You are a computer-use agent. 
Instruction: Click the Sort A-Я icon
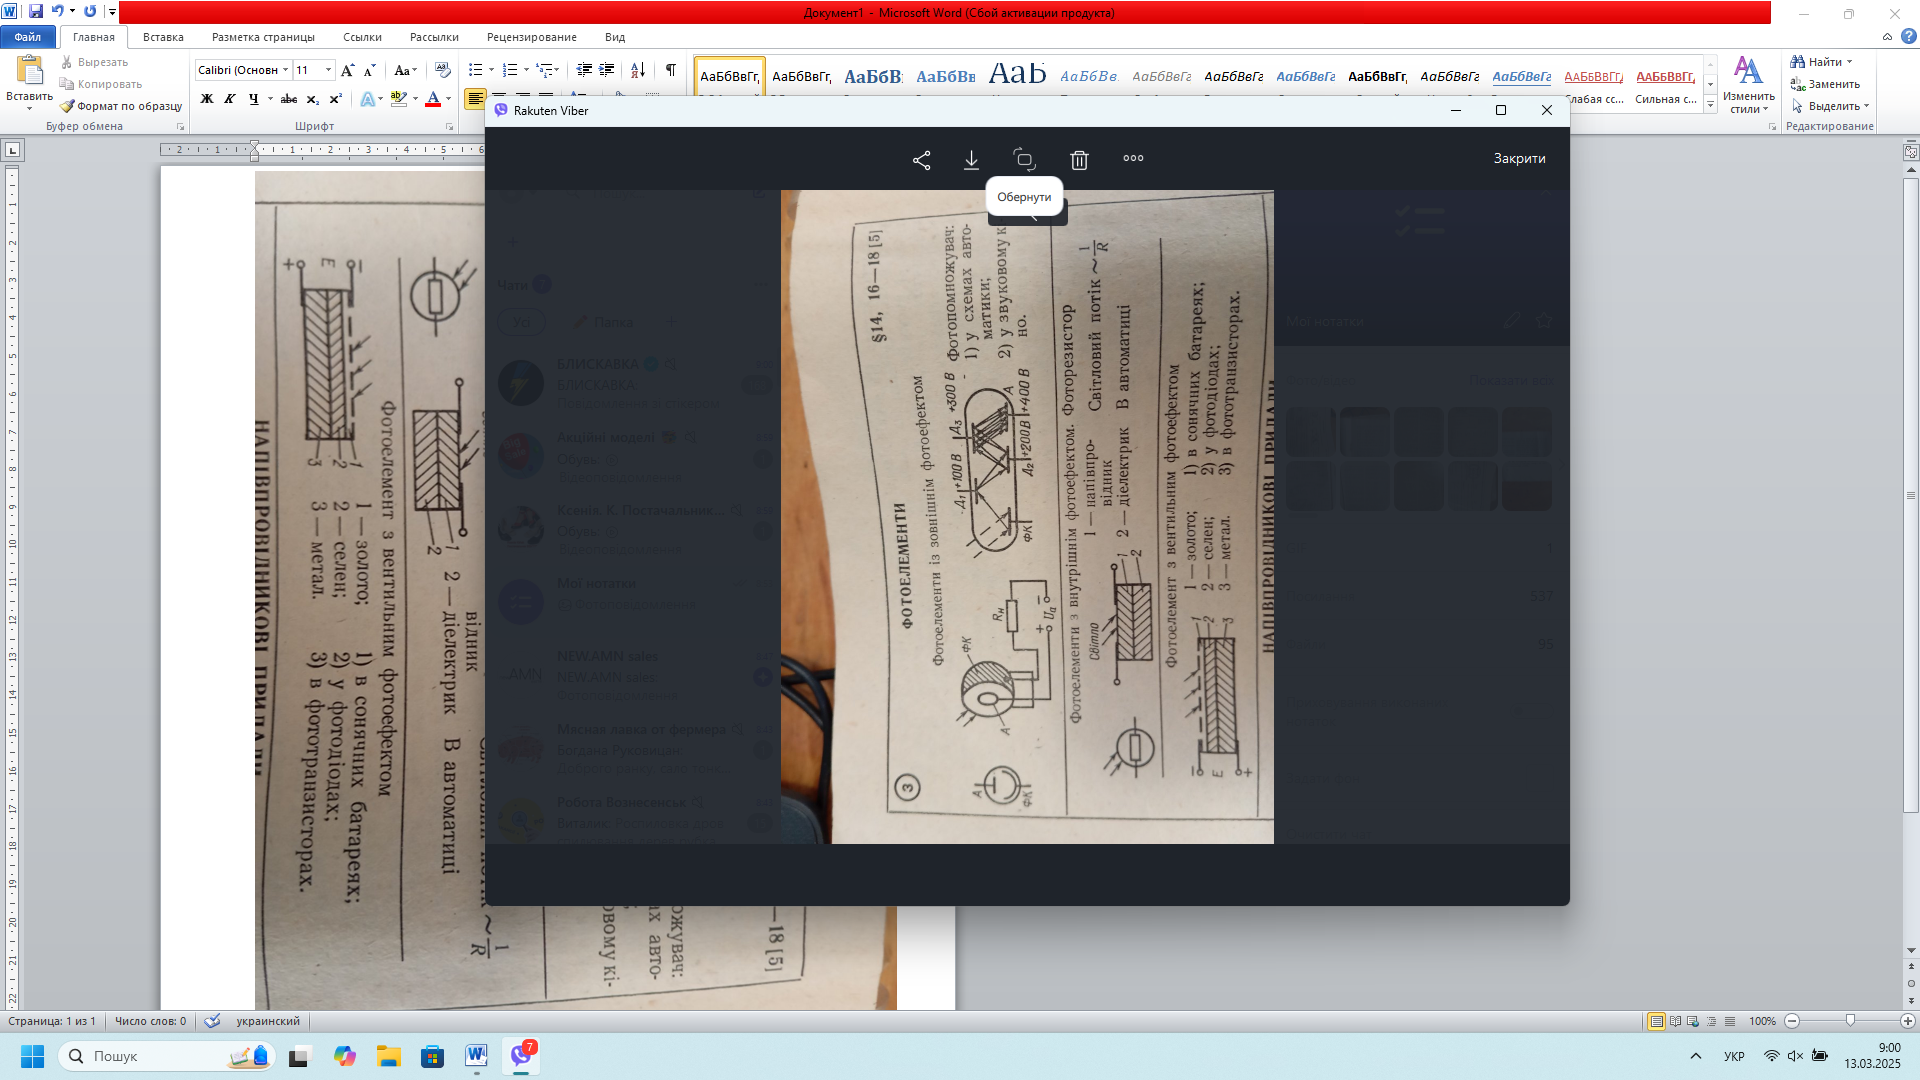637,70
